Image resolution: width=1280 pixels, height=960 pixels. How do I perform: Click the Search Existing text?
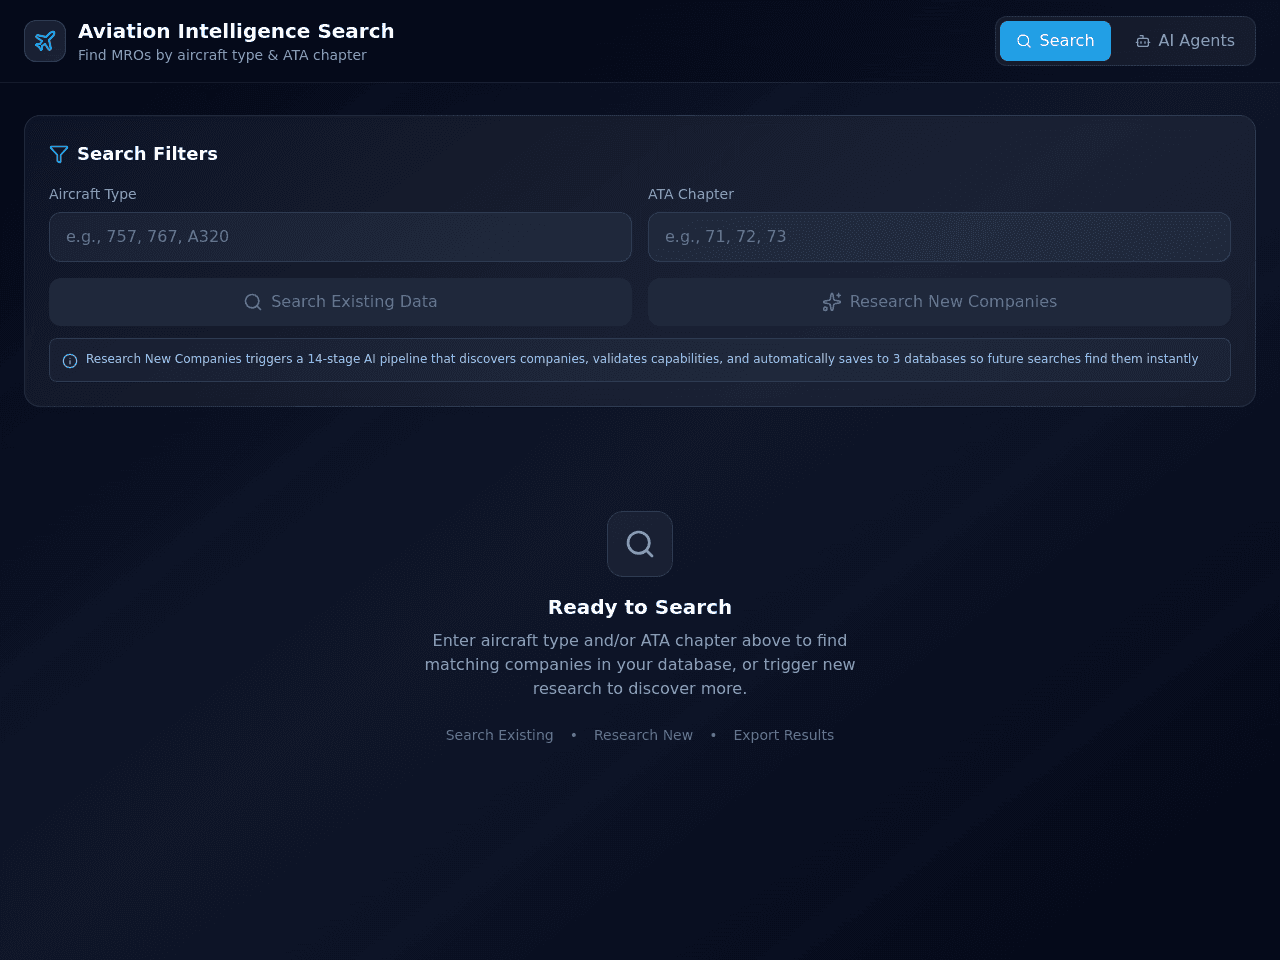[499, 735]
